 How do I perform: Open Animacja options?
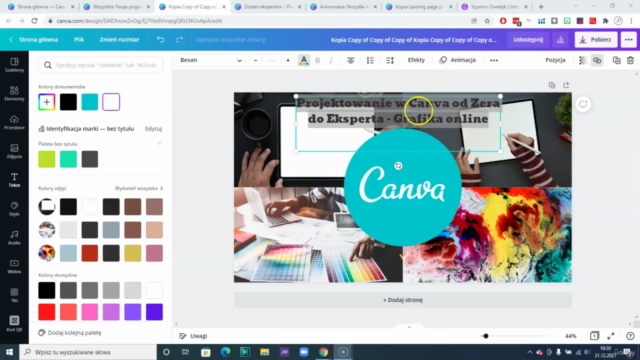pyautogui.click(x=458, y=60)
